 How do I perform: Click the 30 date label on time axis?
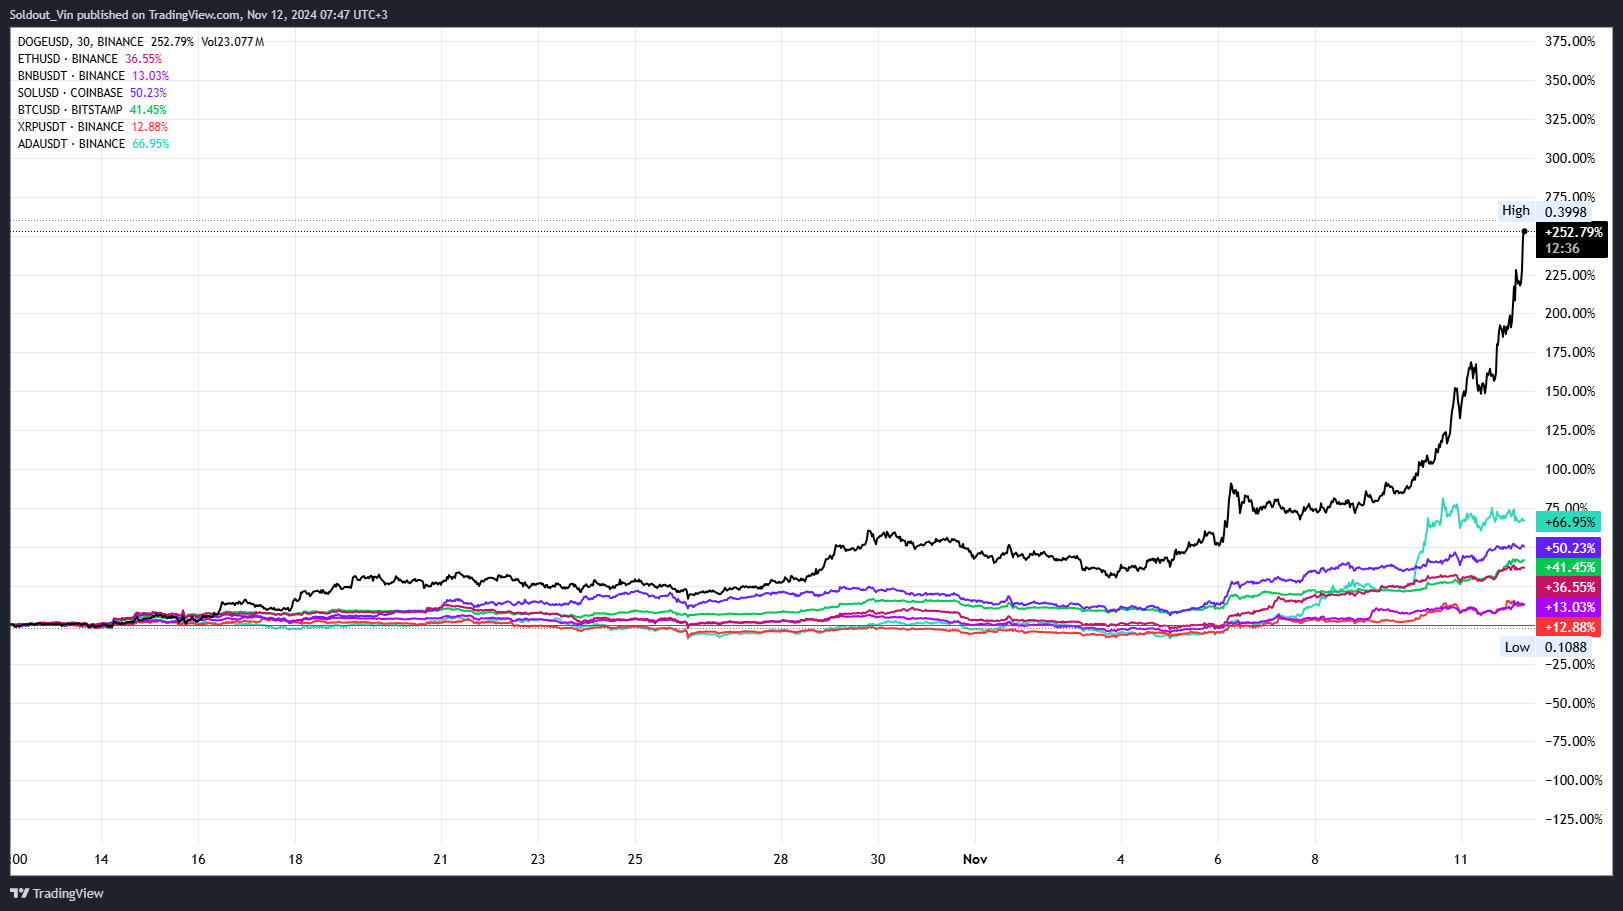point(878,859)
